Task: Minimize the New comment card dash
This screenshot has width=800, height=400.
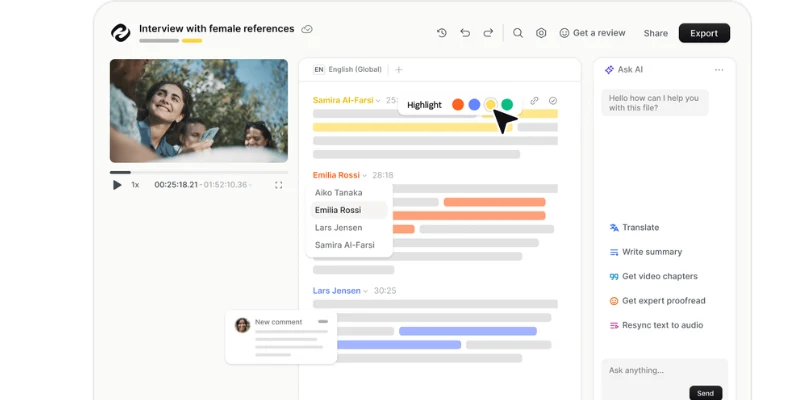Action: click(x=323, y=321)
